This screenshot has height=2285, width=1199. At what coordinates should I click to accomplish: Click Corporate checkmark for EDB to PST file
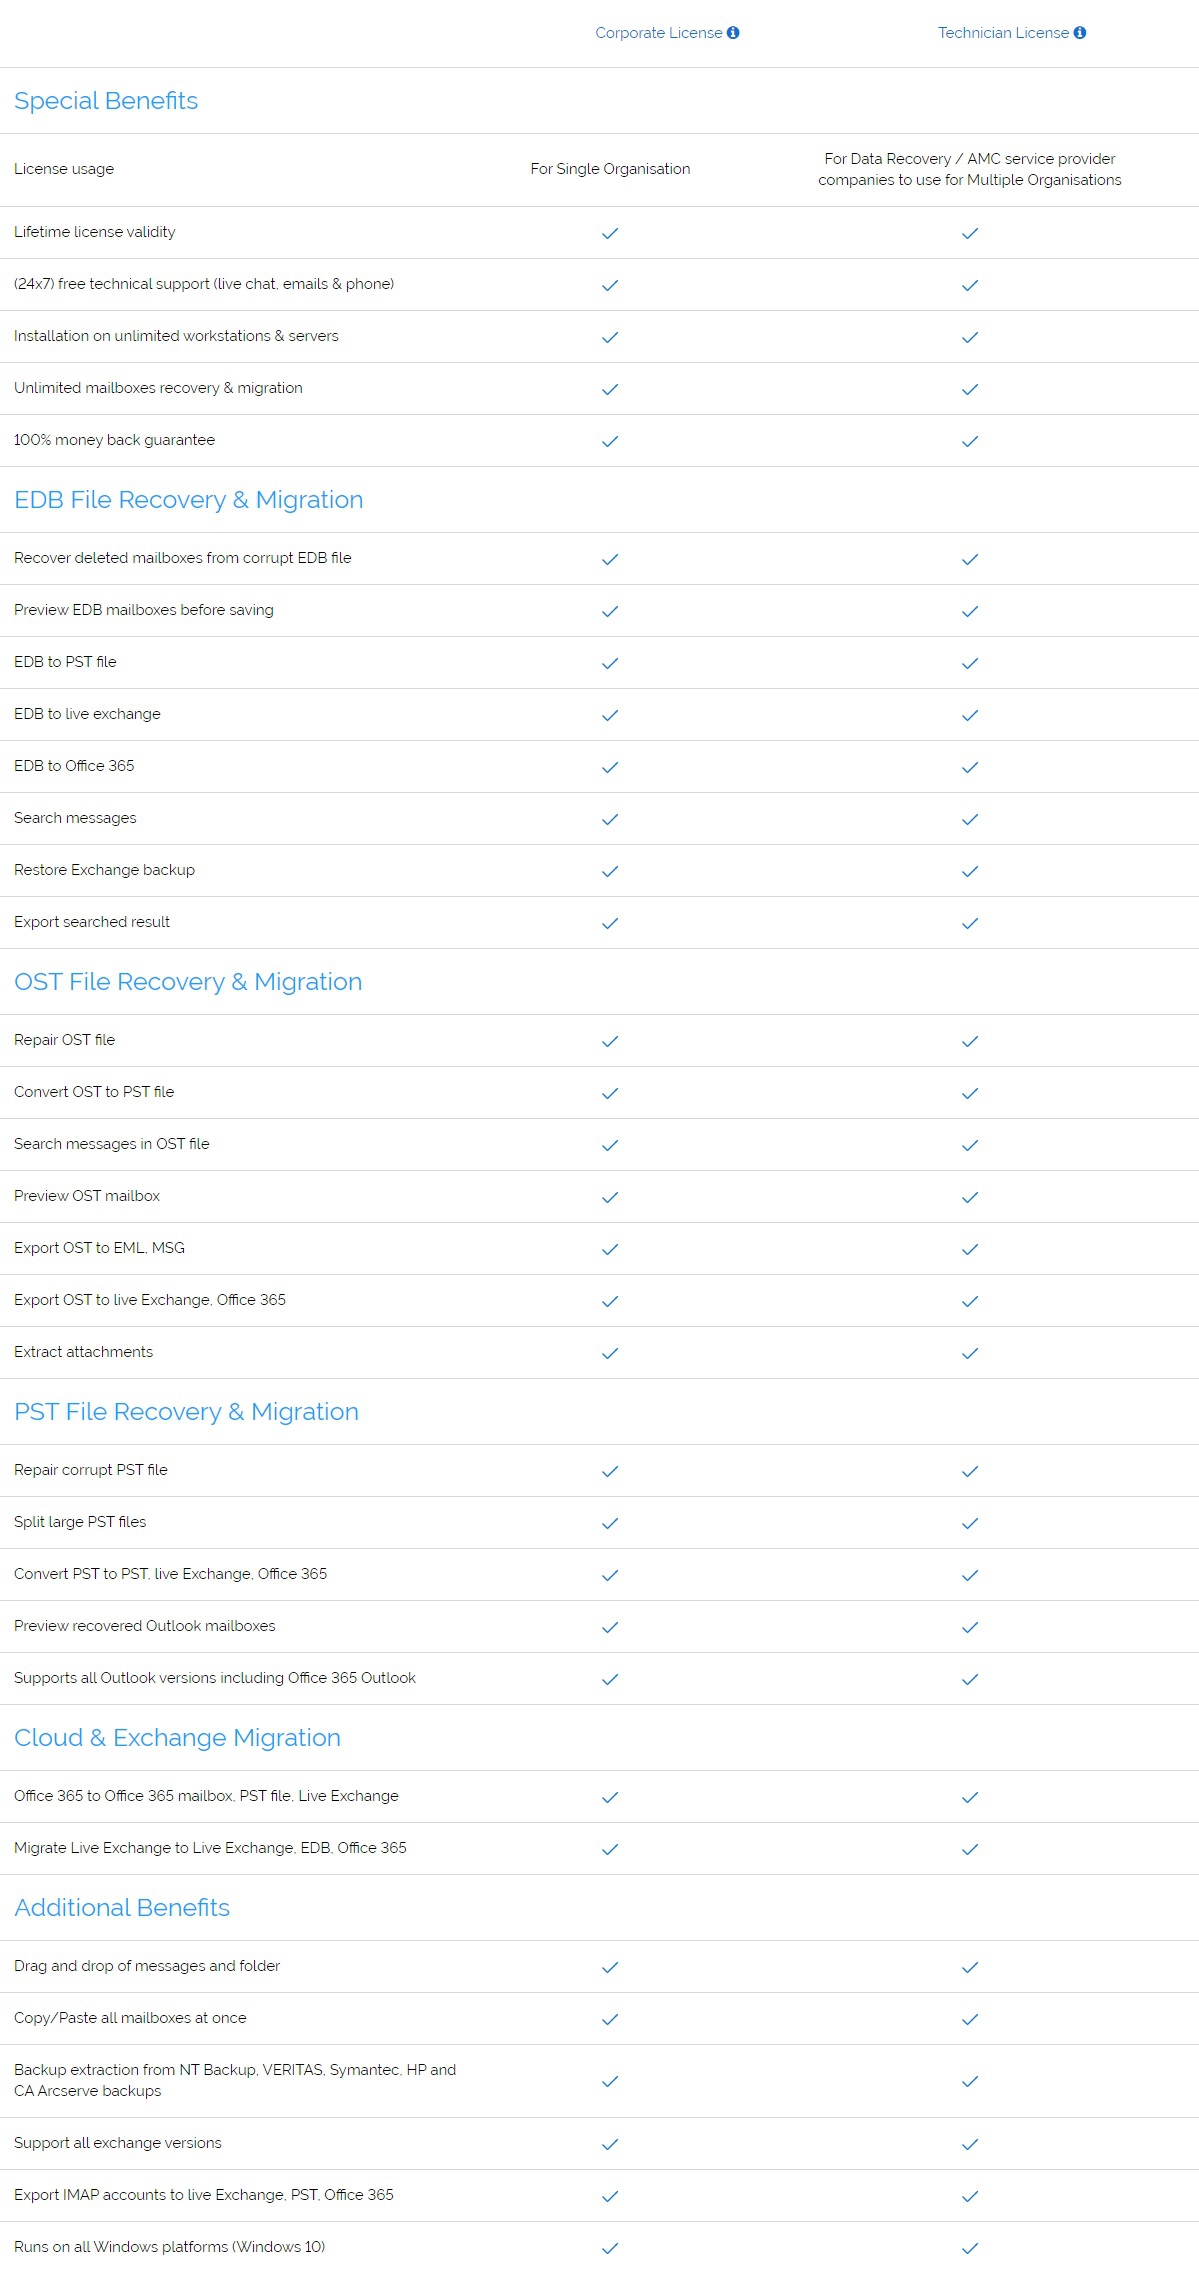pyautogui.click(x=610, y=663)
